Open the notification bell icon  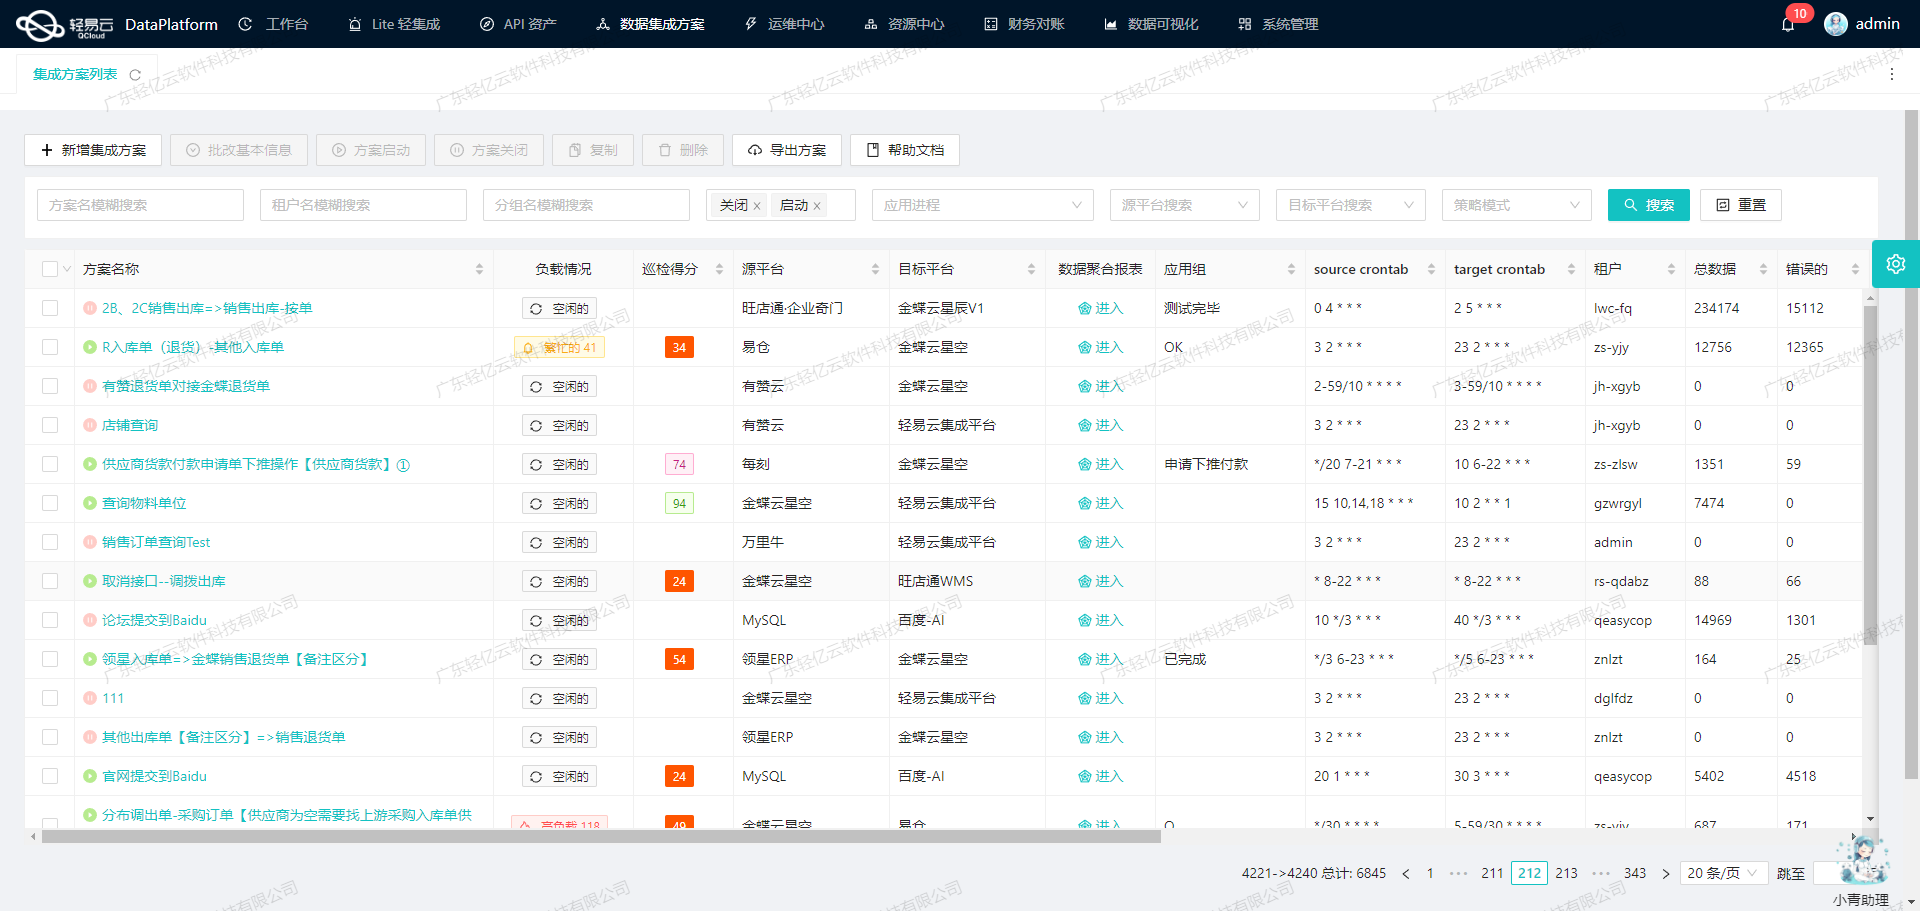(x=1788, y=24)
